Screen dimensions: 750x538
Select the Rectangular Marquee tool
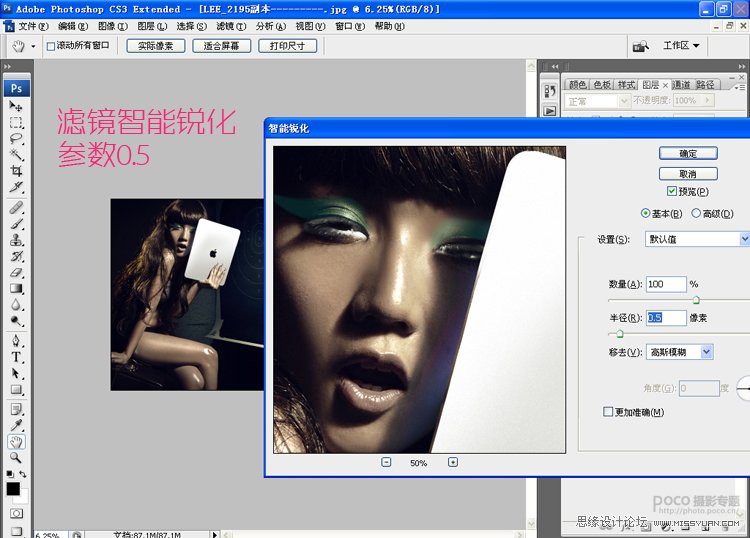[x=16, y=122]
